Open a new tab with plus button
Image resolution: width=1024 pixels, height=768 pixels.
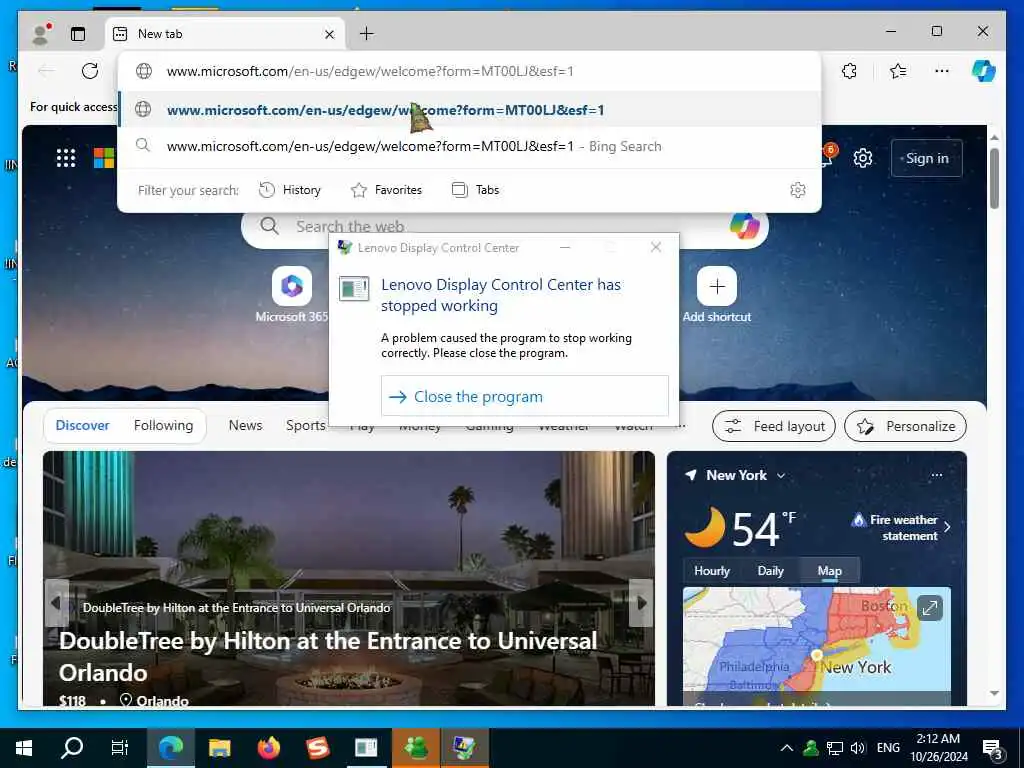[x=367, y=33]
